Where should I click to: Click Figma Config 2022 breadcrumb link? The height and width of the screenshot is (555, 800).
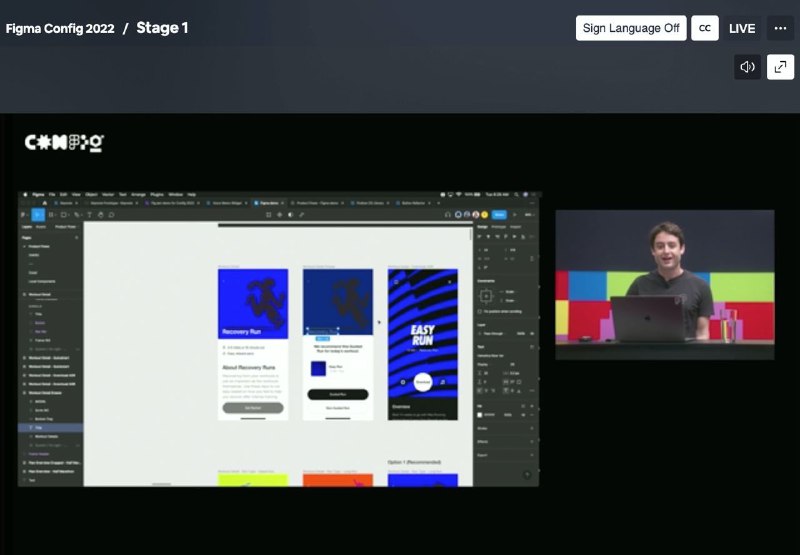pyautogui.click(x=60, y=28)
